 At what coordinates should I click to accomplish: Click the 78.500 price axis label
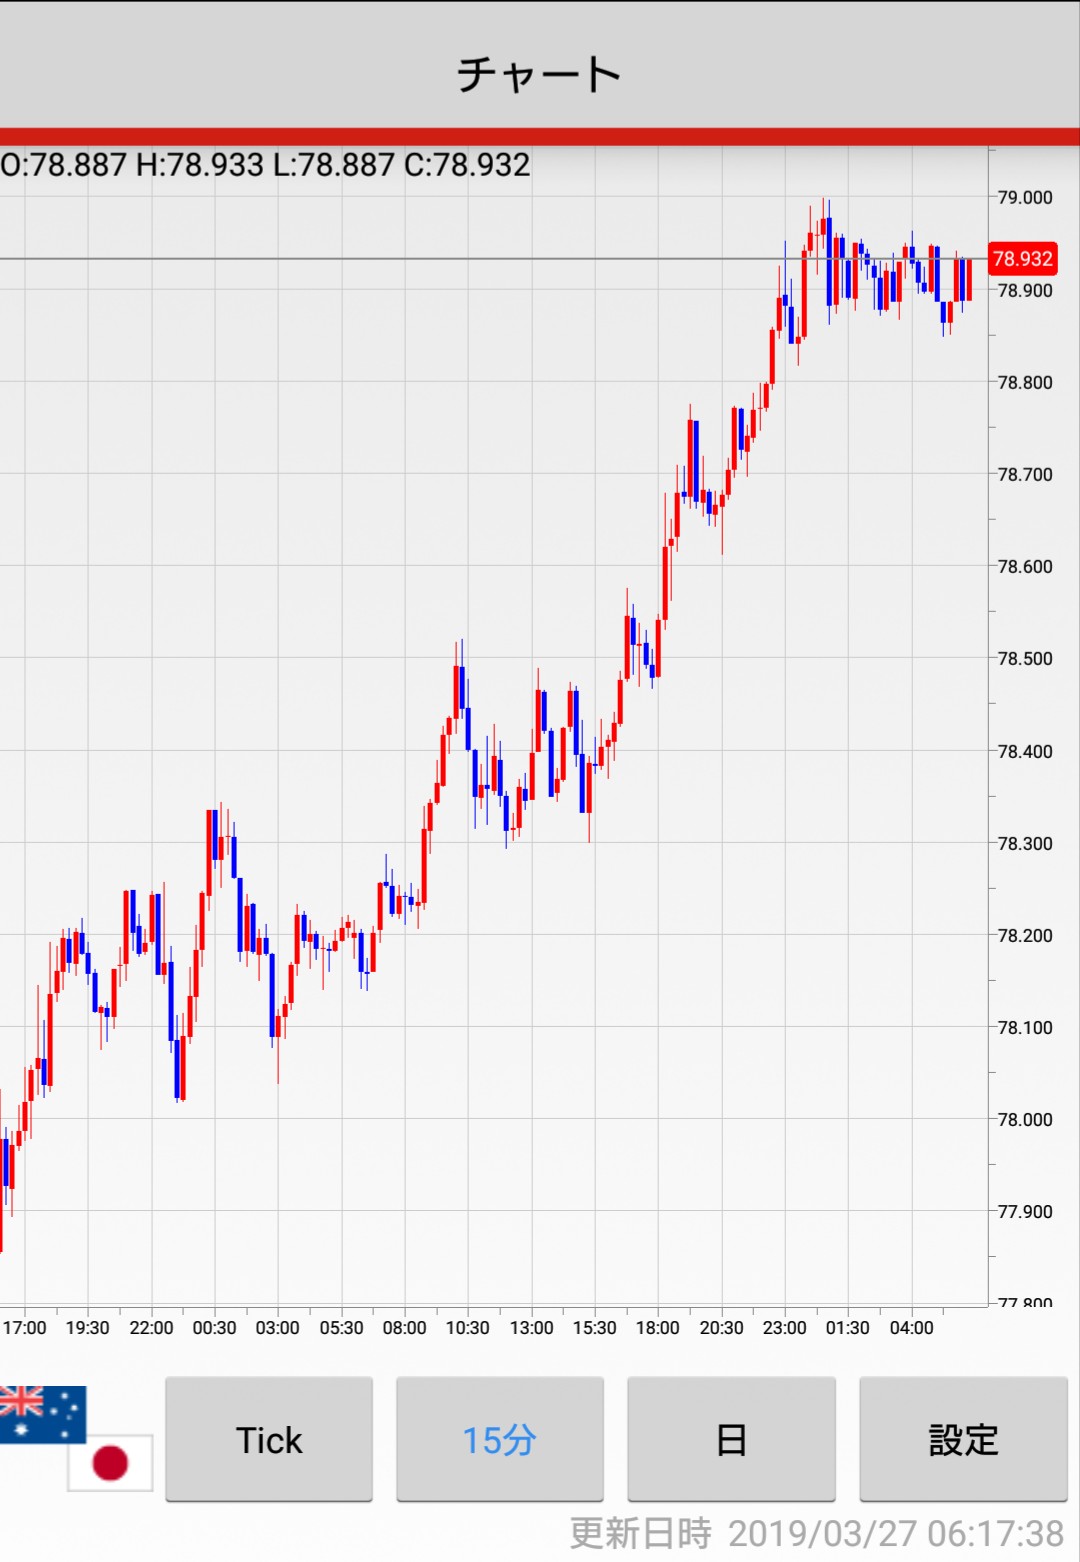[1025, 659]
